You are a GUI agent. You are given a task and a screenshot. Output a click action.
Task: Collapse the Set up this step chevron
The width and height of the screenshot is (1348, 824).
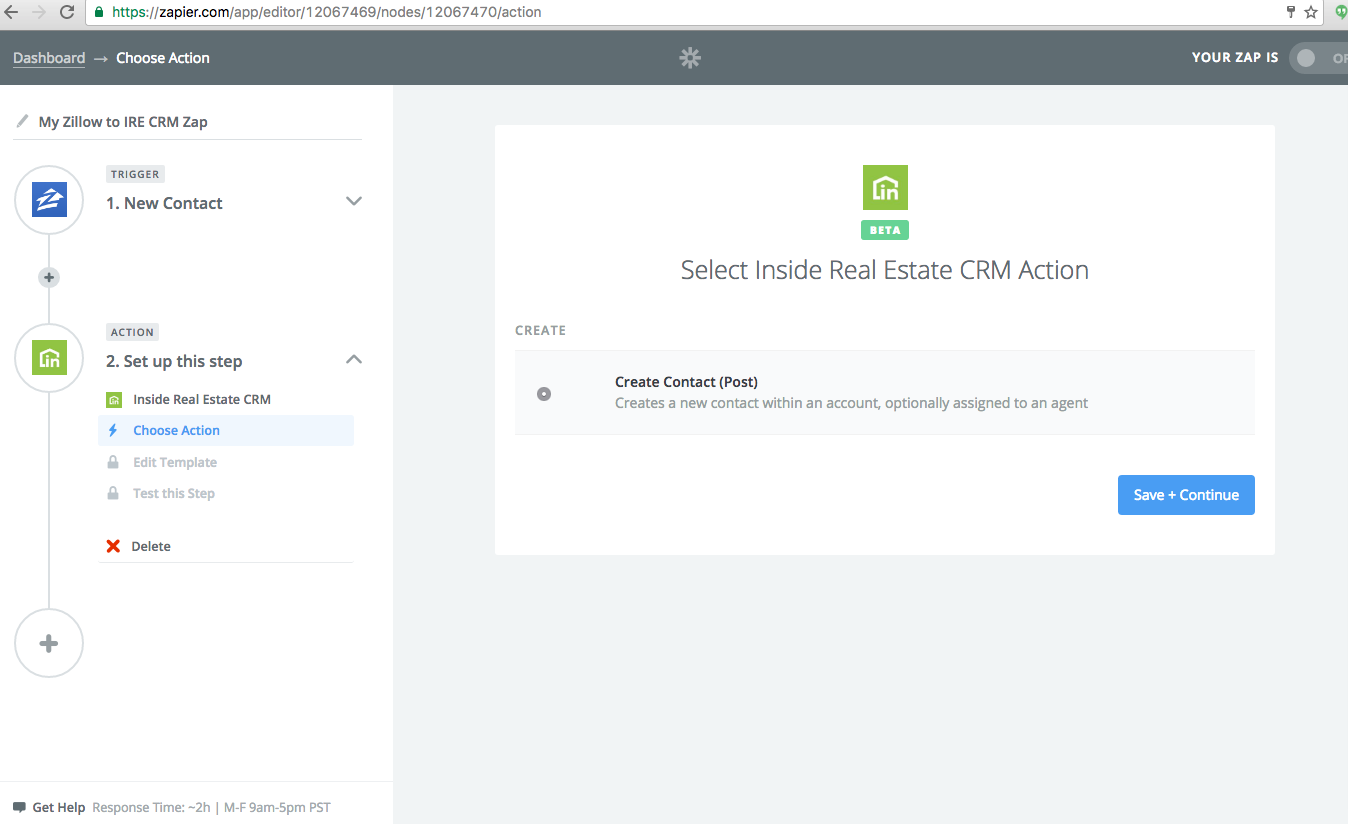[353, 359]
